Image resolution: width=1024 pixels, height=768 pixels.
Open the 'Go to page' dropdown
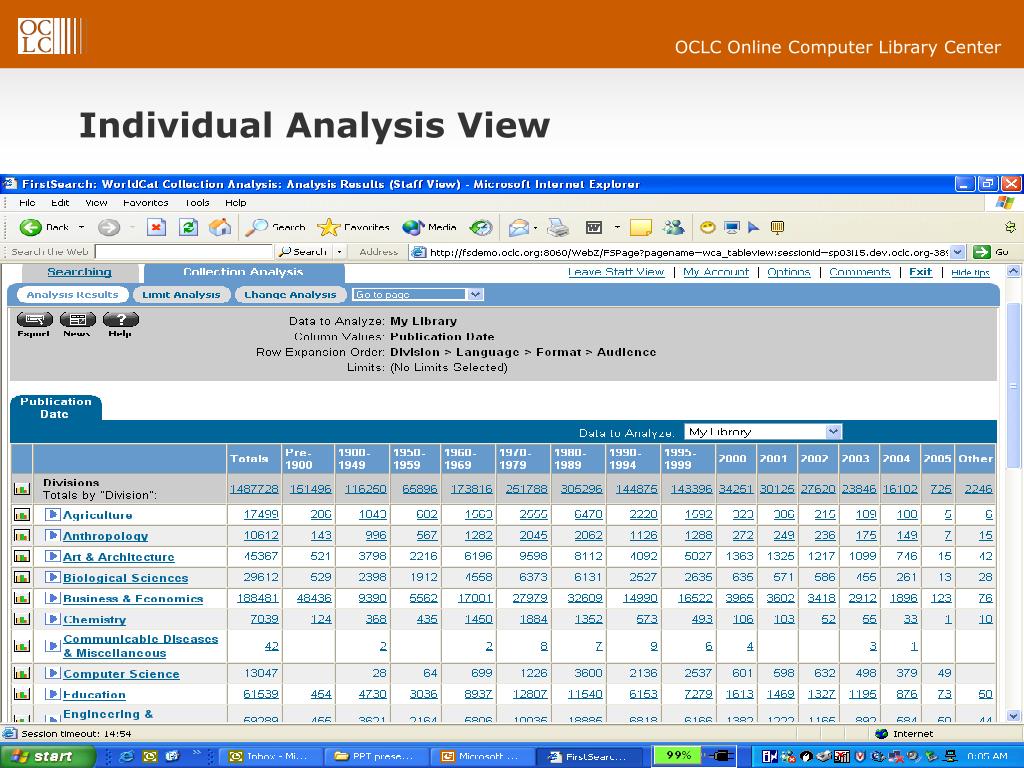pyautogui.click(x=417, y=295)
